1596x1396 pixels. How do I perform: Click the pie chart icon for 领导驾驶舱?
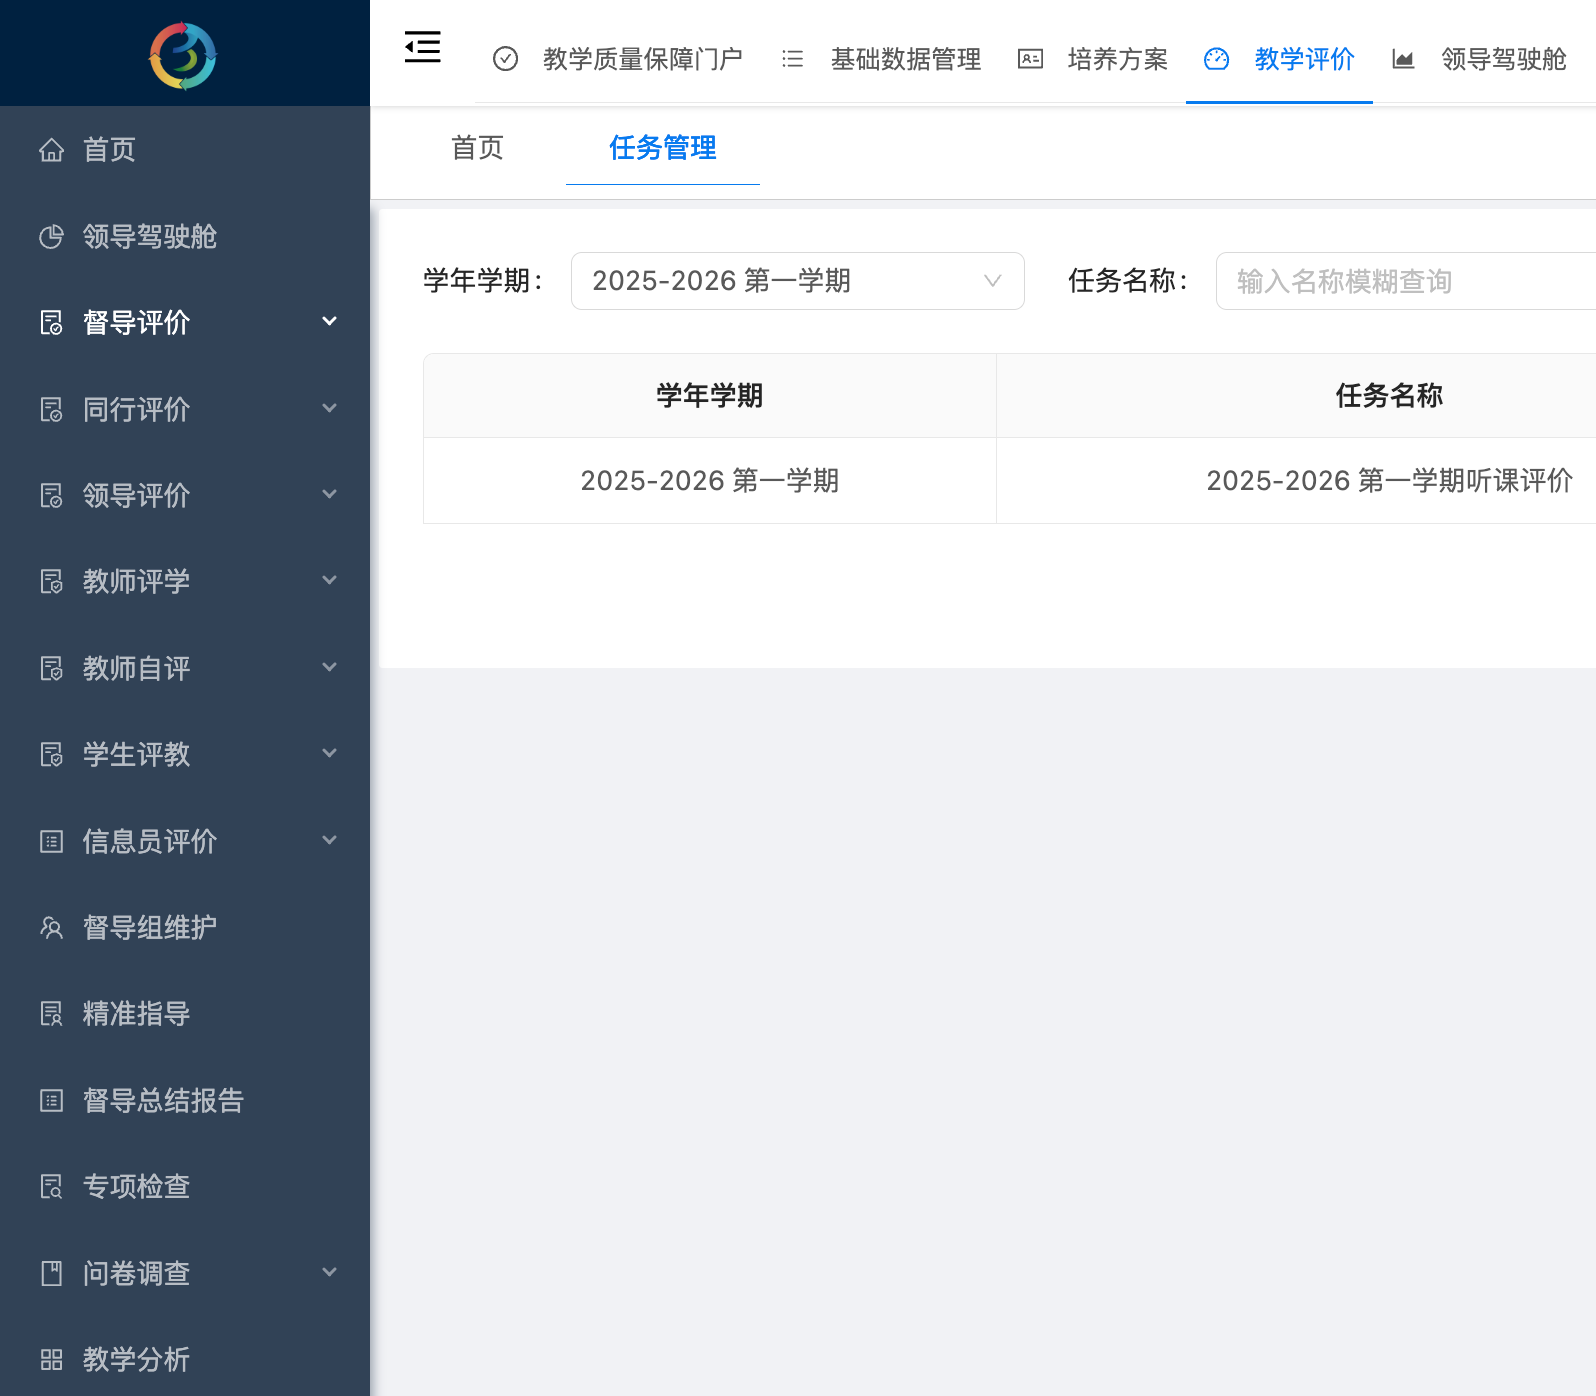[51, 237]
